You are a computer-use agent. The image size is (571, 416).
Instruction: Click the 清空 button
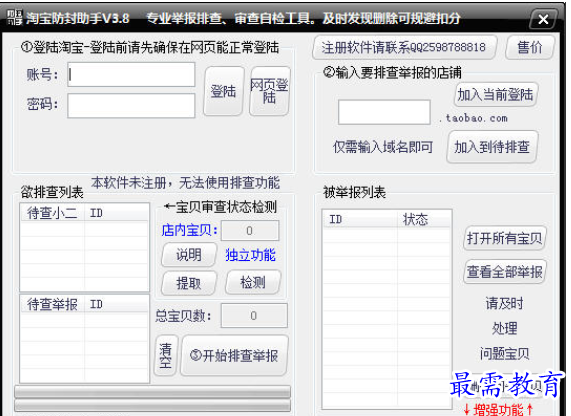(x=166, y=355)
